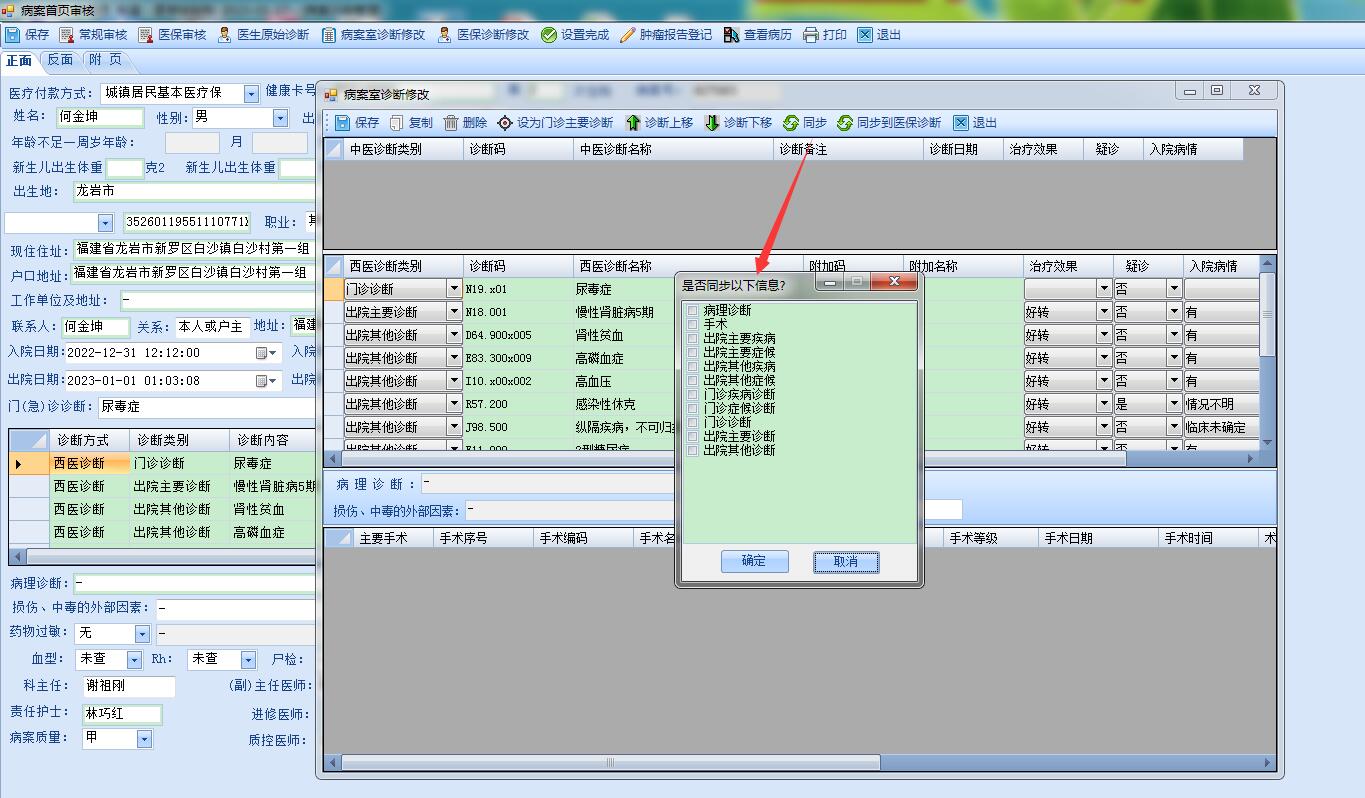Image resolution: width=1365 pixels, height=798 pixels.
Task: Open the 病案质量 dropdown
Action: (144, 739)
